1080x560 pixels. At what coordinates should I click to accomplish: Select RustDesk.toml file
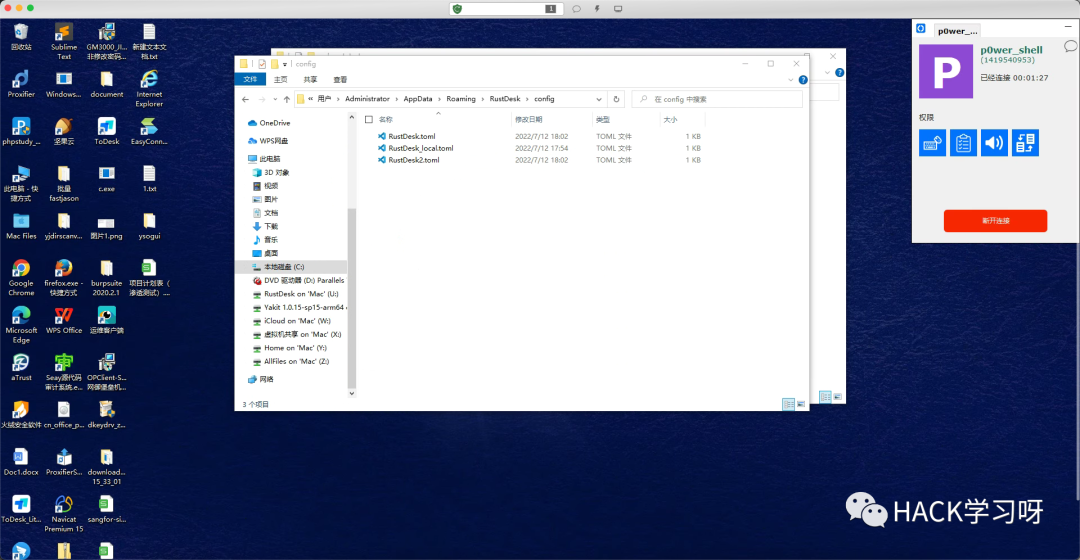pyautogui.click(x=411, y=136)
